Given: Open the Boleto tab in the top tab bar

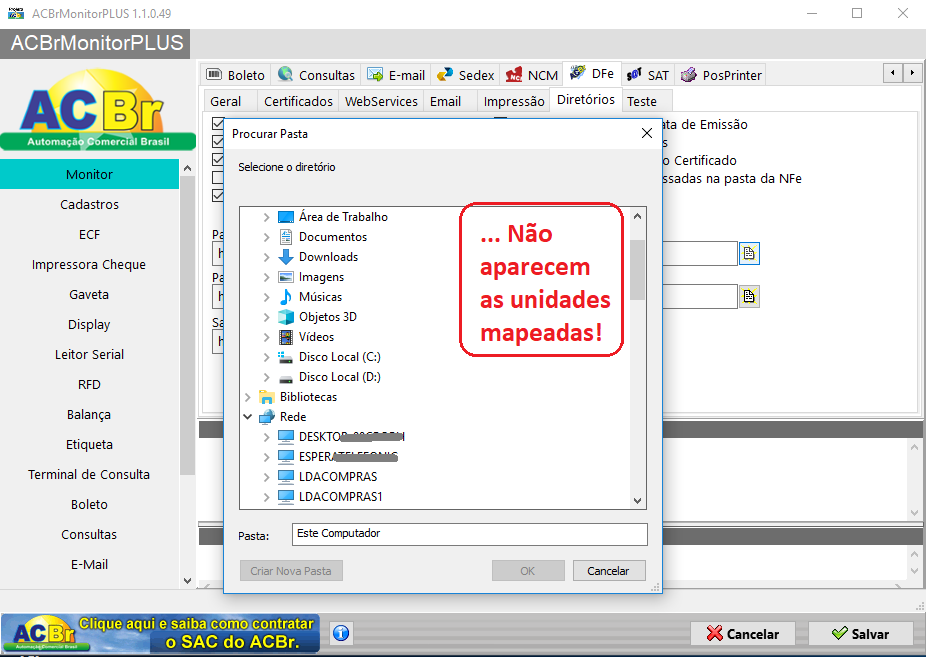Looking at the screenshot, I should pyautogui.click(x=236, y=75).
